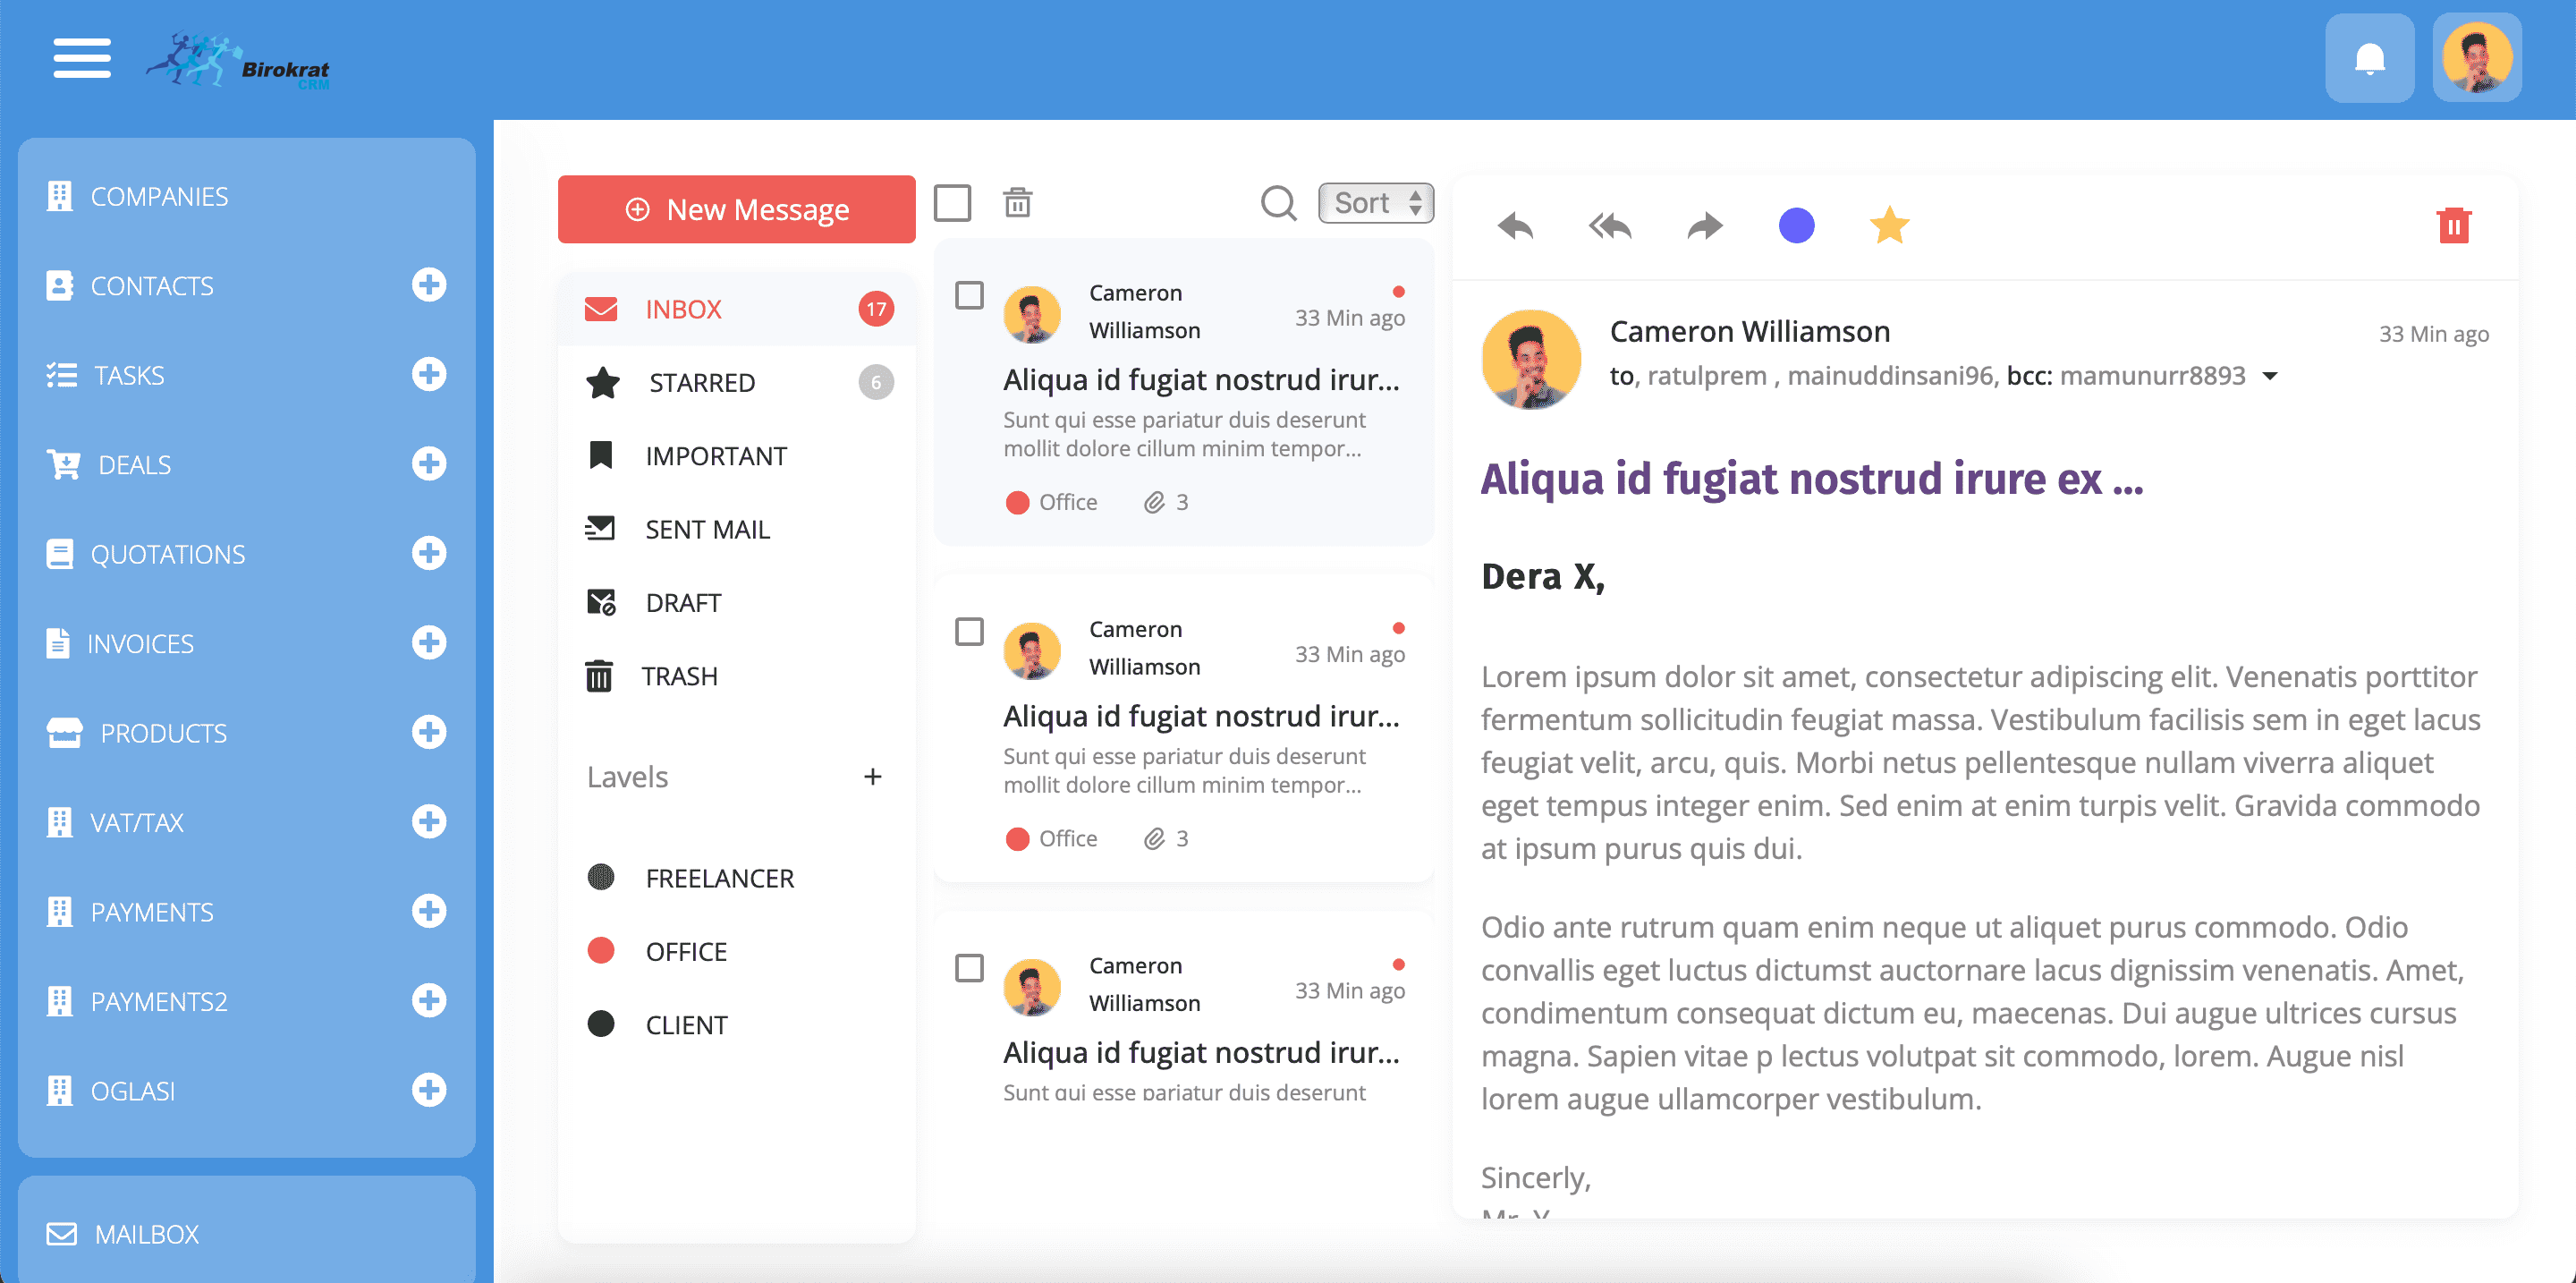Add new contact with plus icon
This screenshot has height=1283, width=2576.
(429, 285)
